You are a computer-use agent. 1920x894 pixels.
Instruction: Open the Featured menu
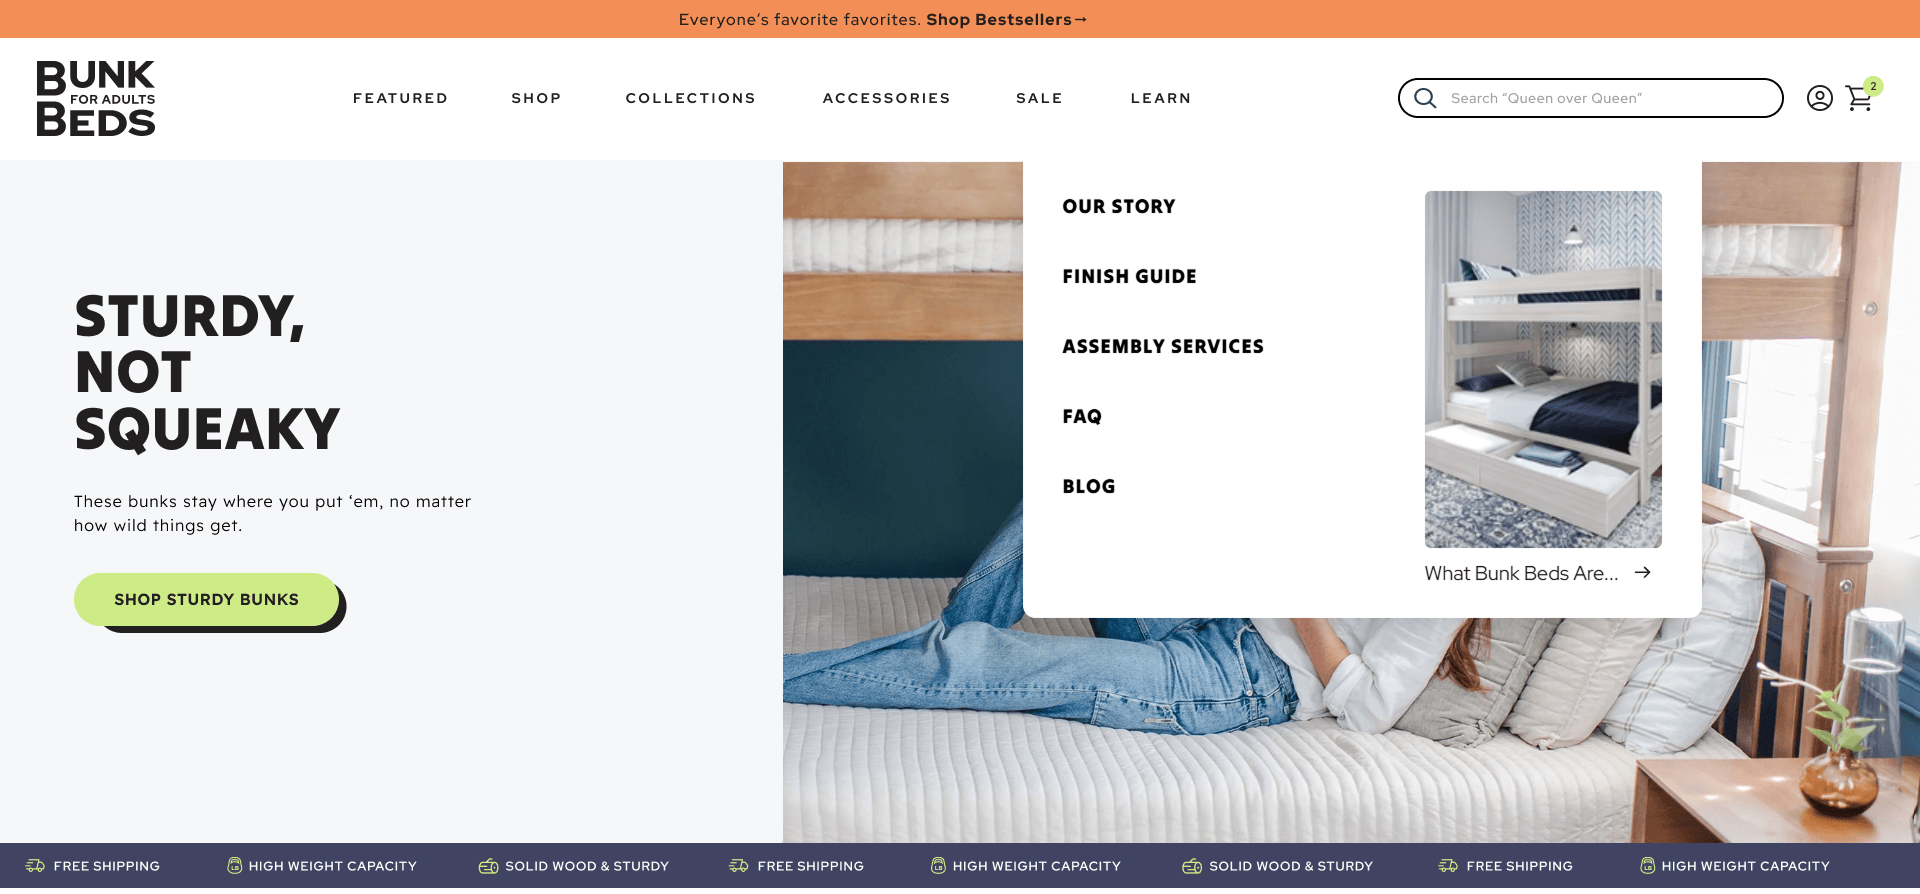[x=400, y=98]
